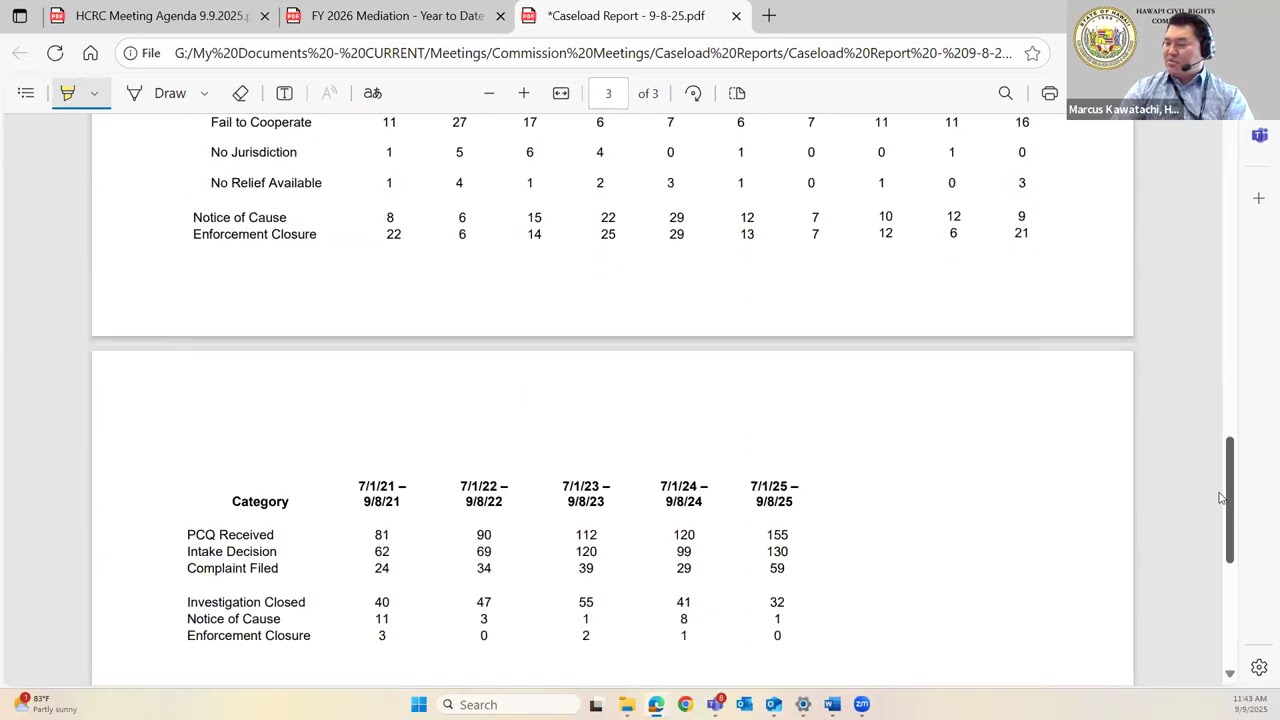The width and height of the screenshot is (1280, 720).
Task: Open the weather widget on taskbar
Action: pyautogui.click(x=45, y=704)
